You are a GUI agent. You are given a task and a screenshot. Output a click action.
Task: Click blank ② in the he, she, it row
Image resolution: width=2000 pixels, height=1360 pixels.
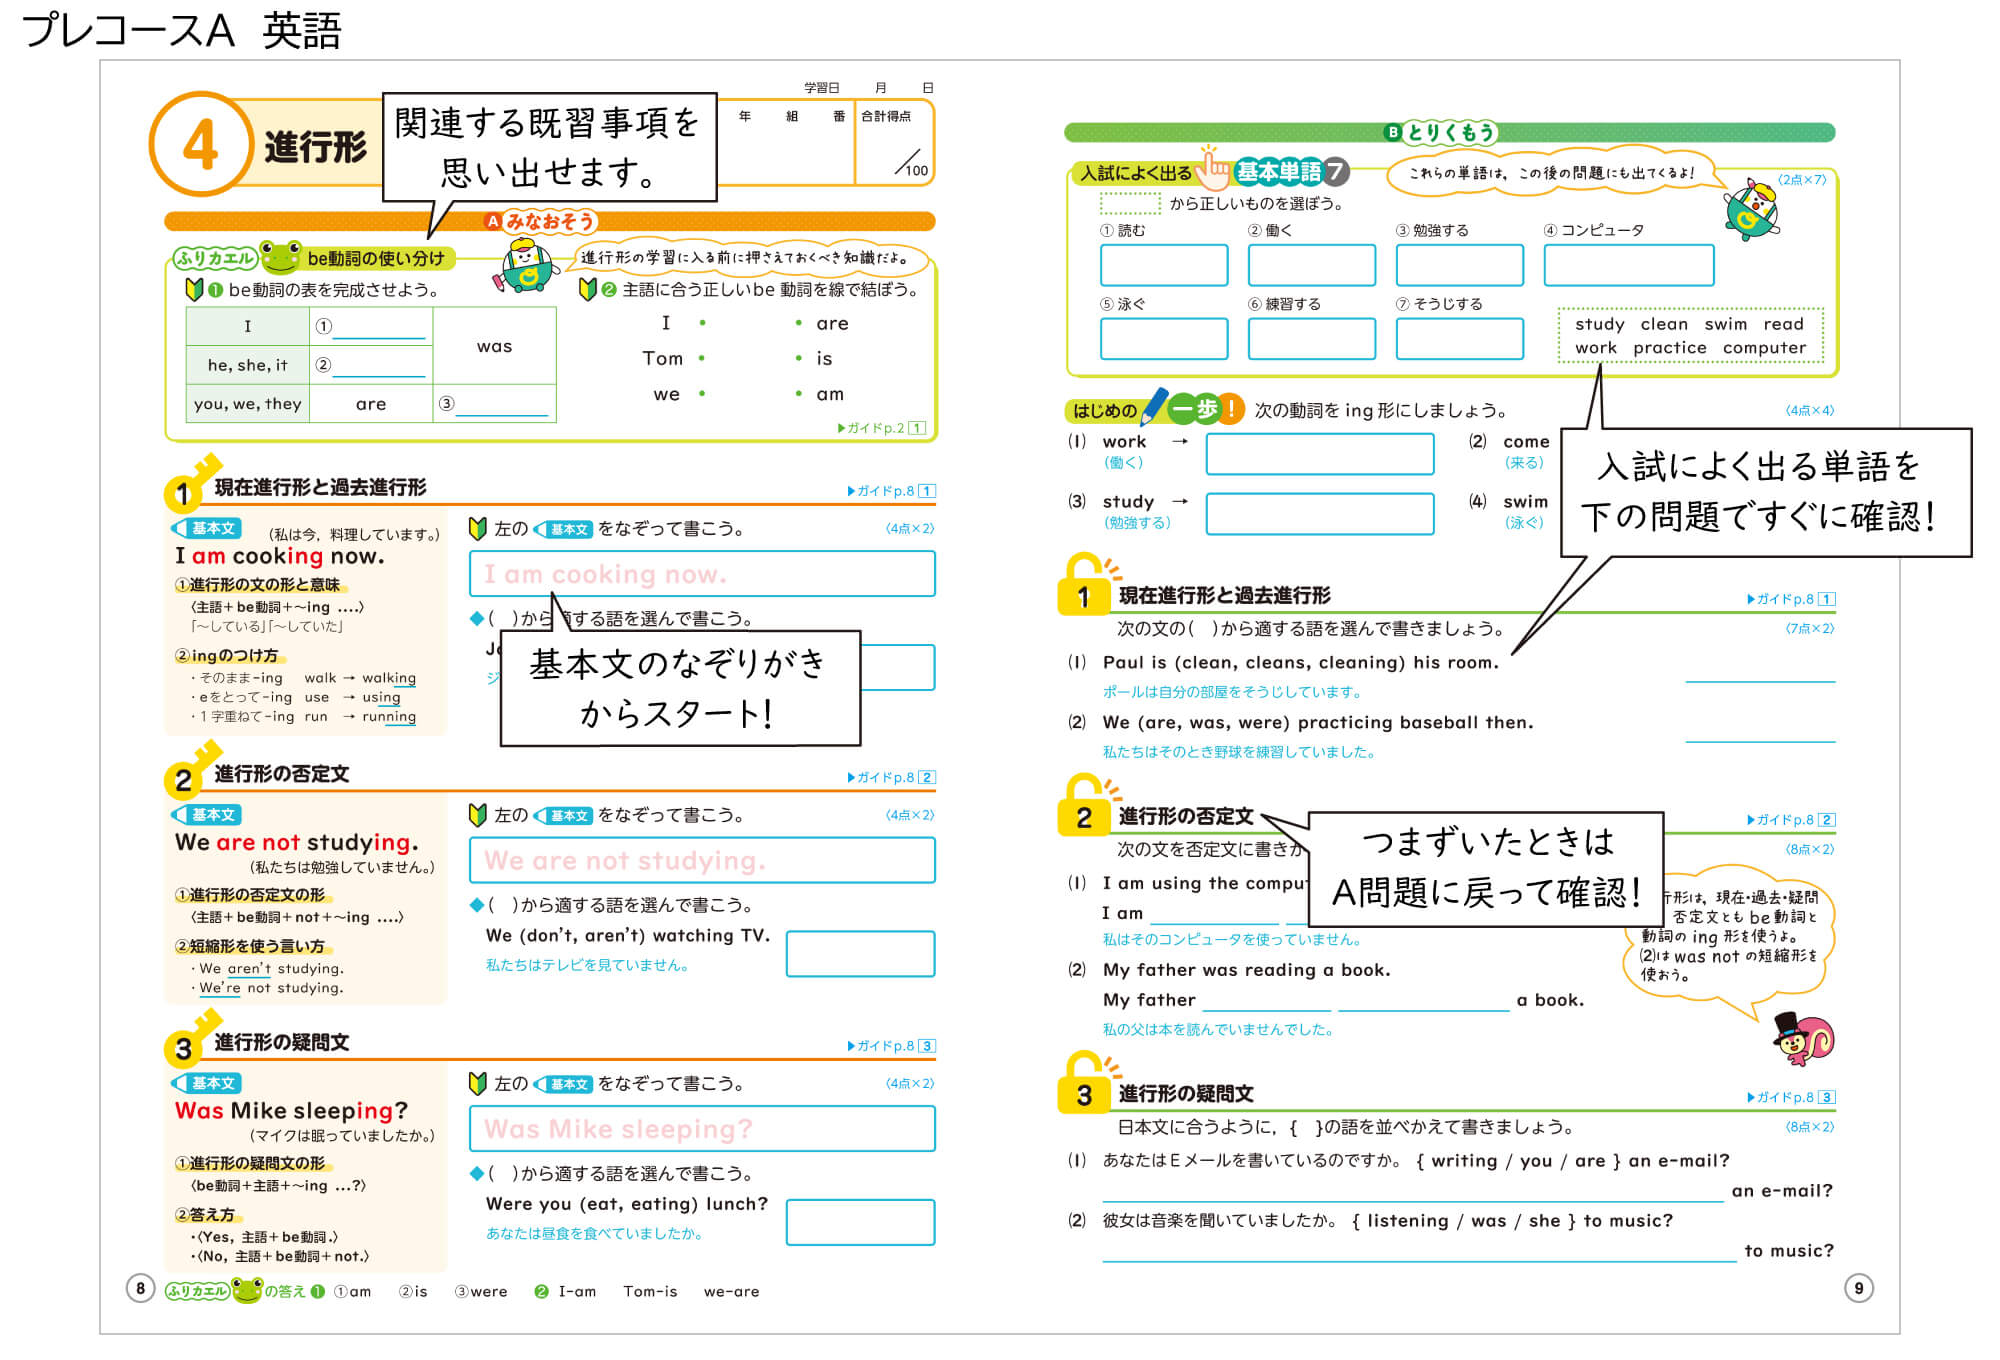pyautogui.click(x=380, y=366)
